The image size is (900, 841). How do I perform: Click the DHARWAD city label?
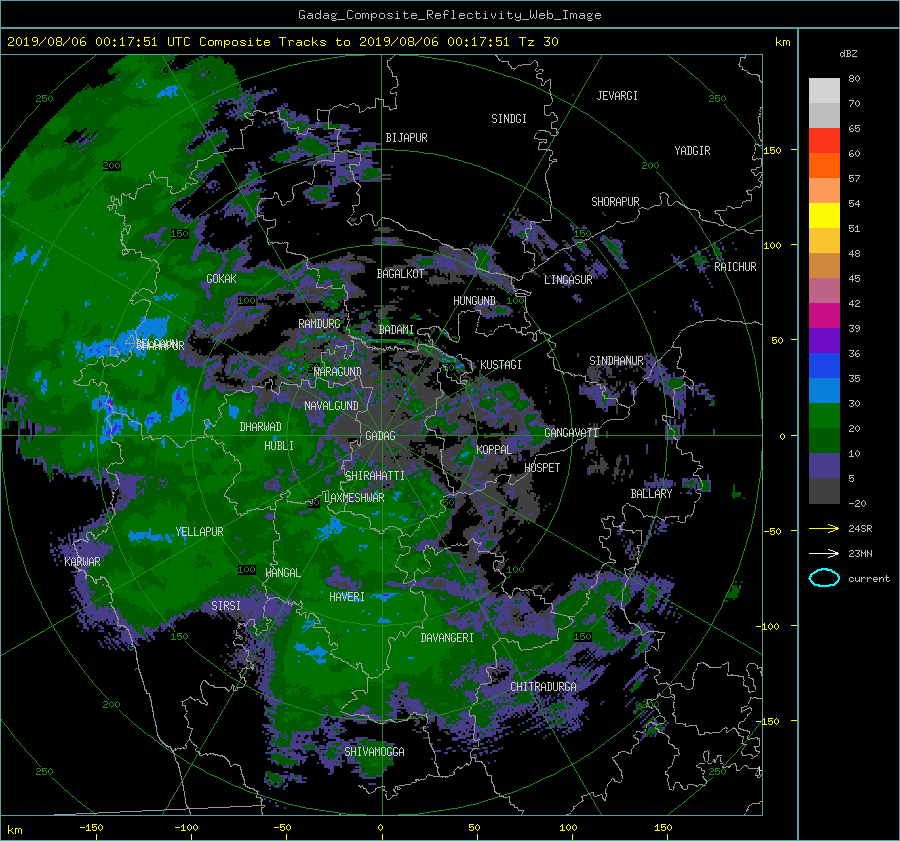(261, 427)
